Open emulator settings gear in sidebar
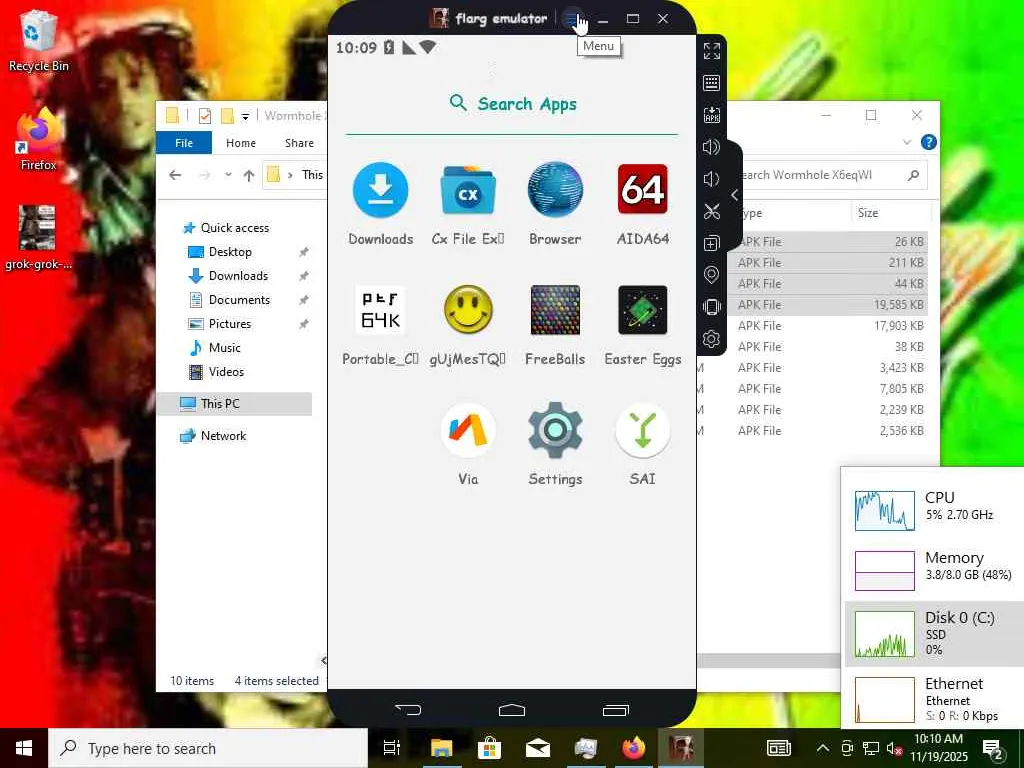This screenshot has height=768, width=1024. pyautogui.click(x=712, y=339)
